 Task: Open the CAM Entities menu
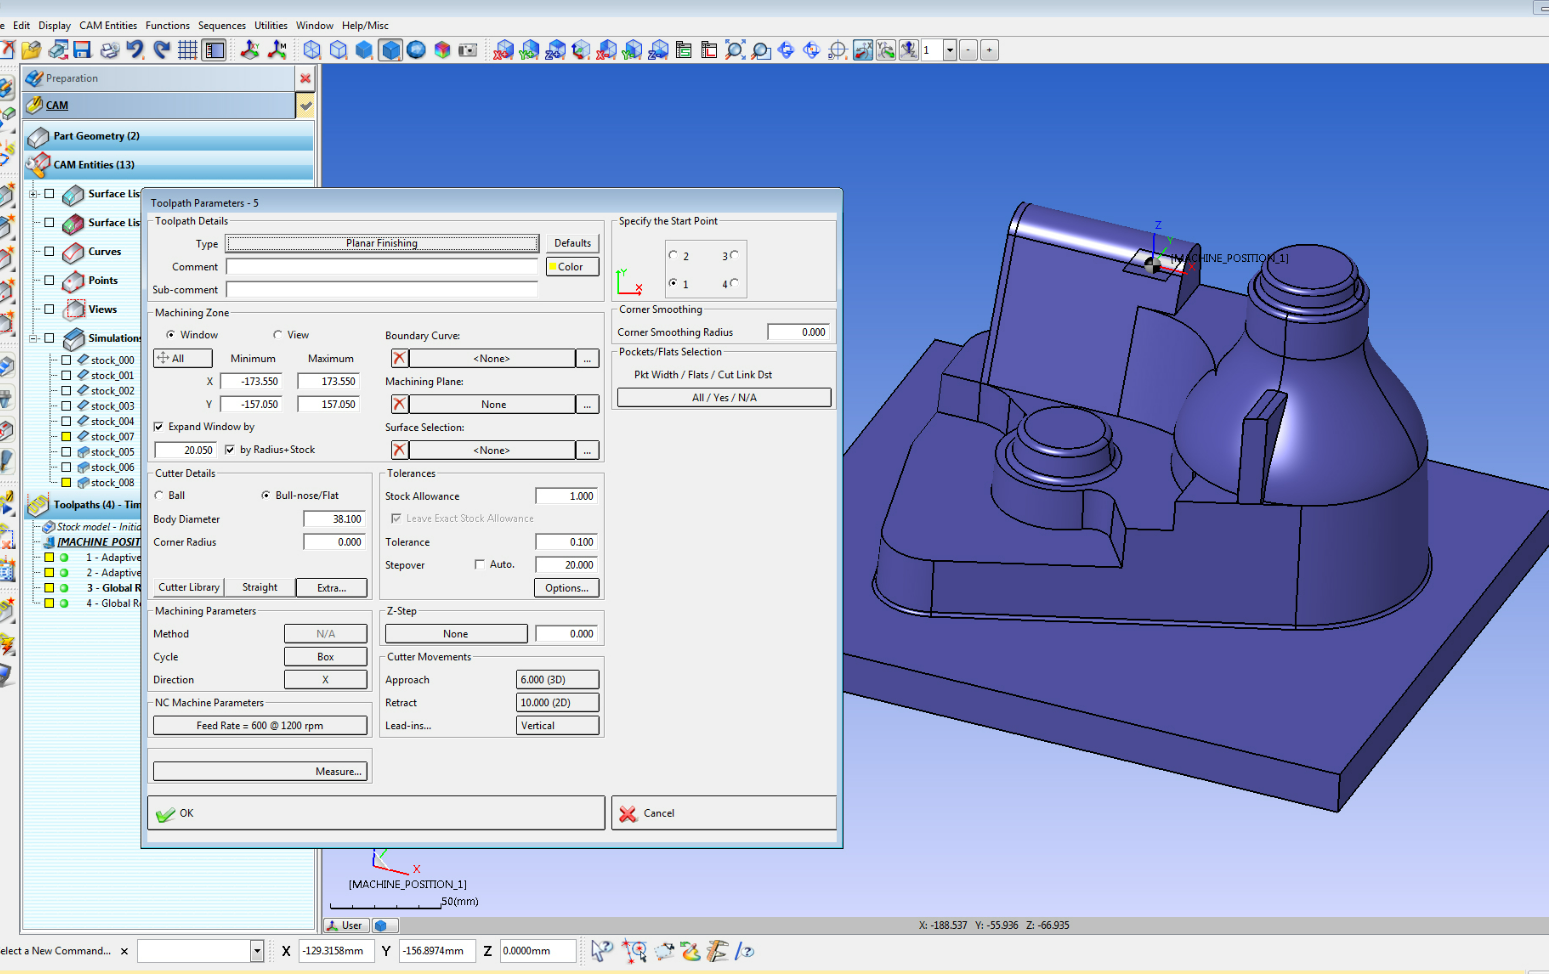pyautogui.click(x=108, y=25)
